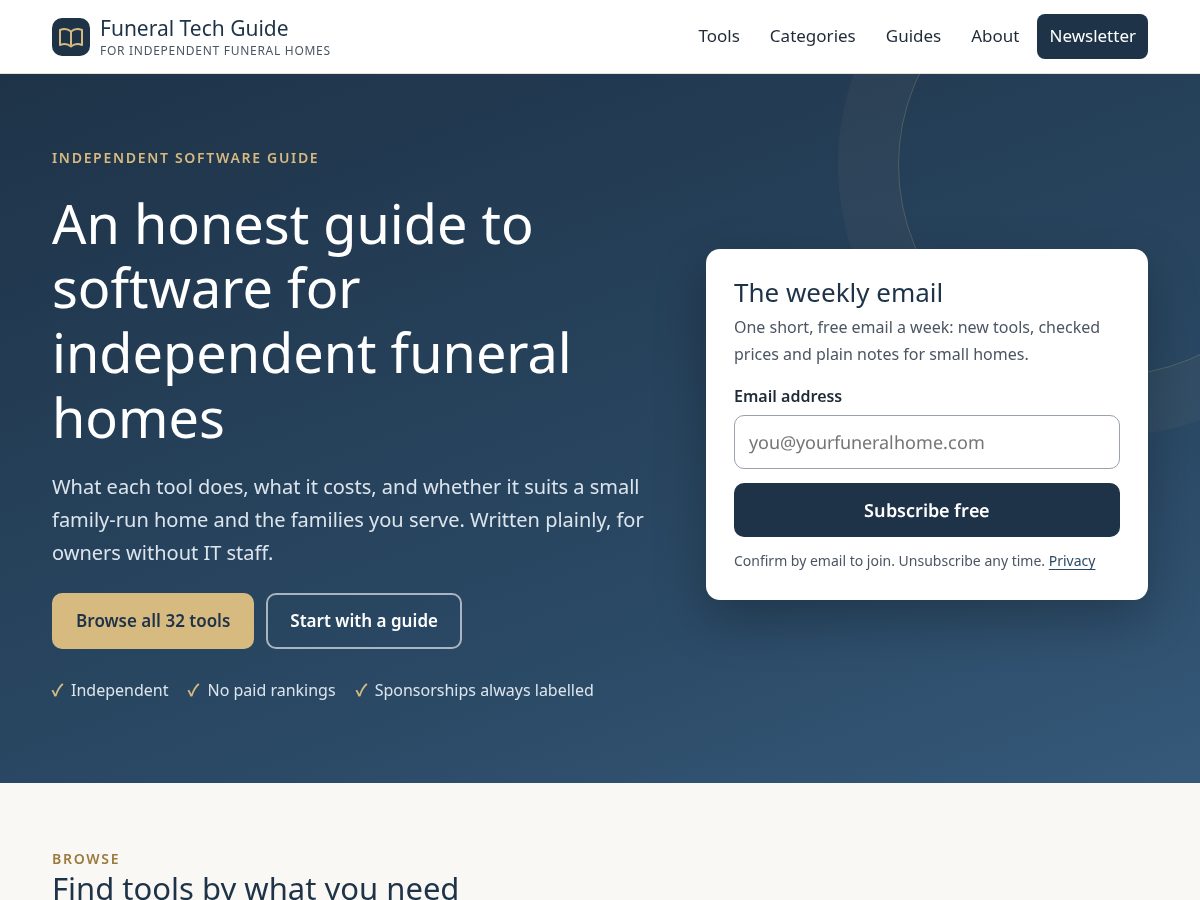Screen dimensions: 1200x900
Task: Click the 'No paid rankings' text
Action: point(272,690)
